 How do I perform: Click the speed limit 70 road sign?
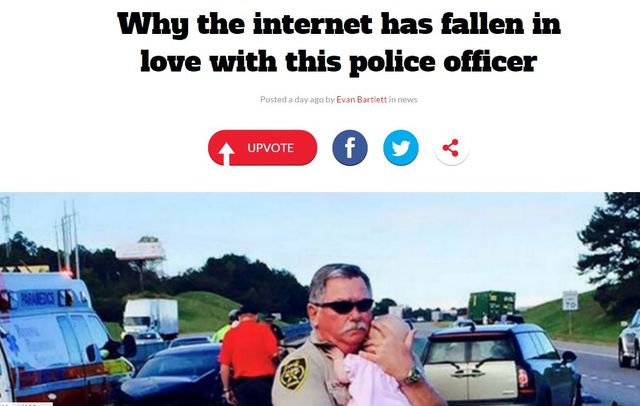pos(570,301)
